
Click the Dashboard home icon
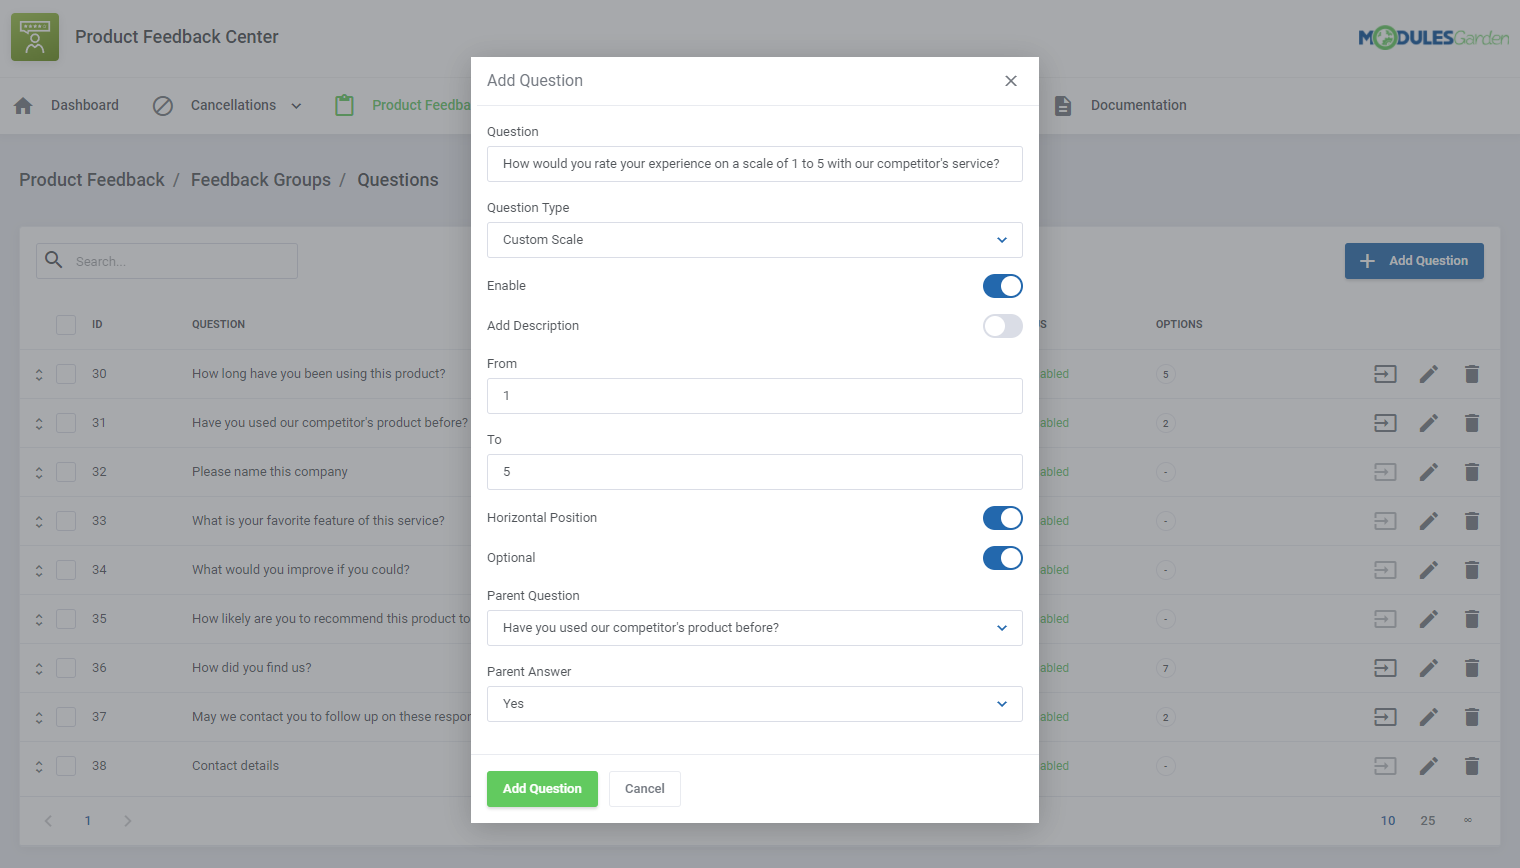tap(22, 104)
